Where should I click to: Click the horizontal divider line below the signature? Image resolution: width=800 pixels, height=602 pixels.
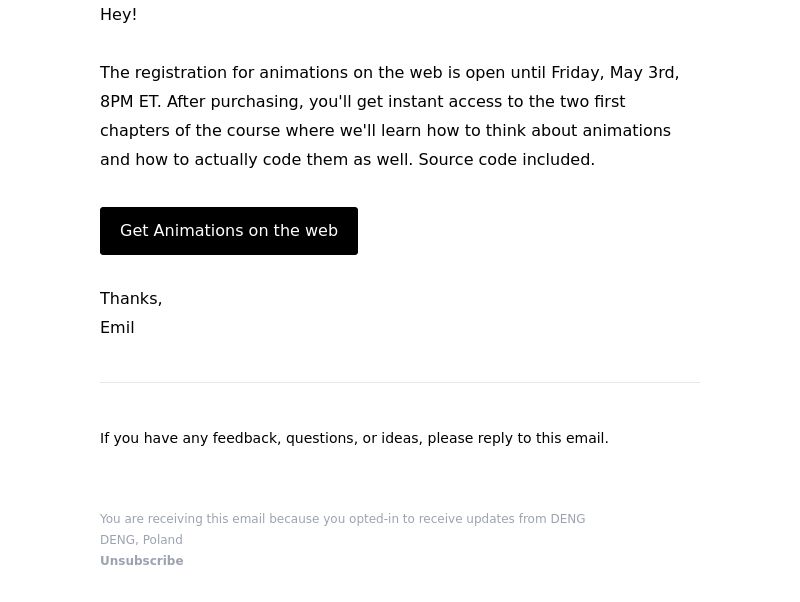pyautogui.click(x=399, y=382)
